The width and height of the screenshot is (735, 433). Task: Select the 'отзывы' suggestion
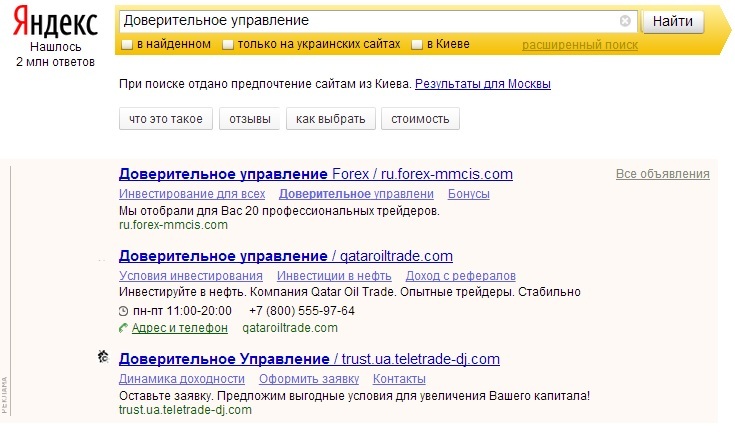tap(250, 119)
